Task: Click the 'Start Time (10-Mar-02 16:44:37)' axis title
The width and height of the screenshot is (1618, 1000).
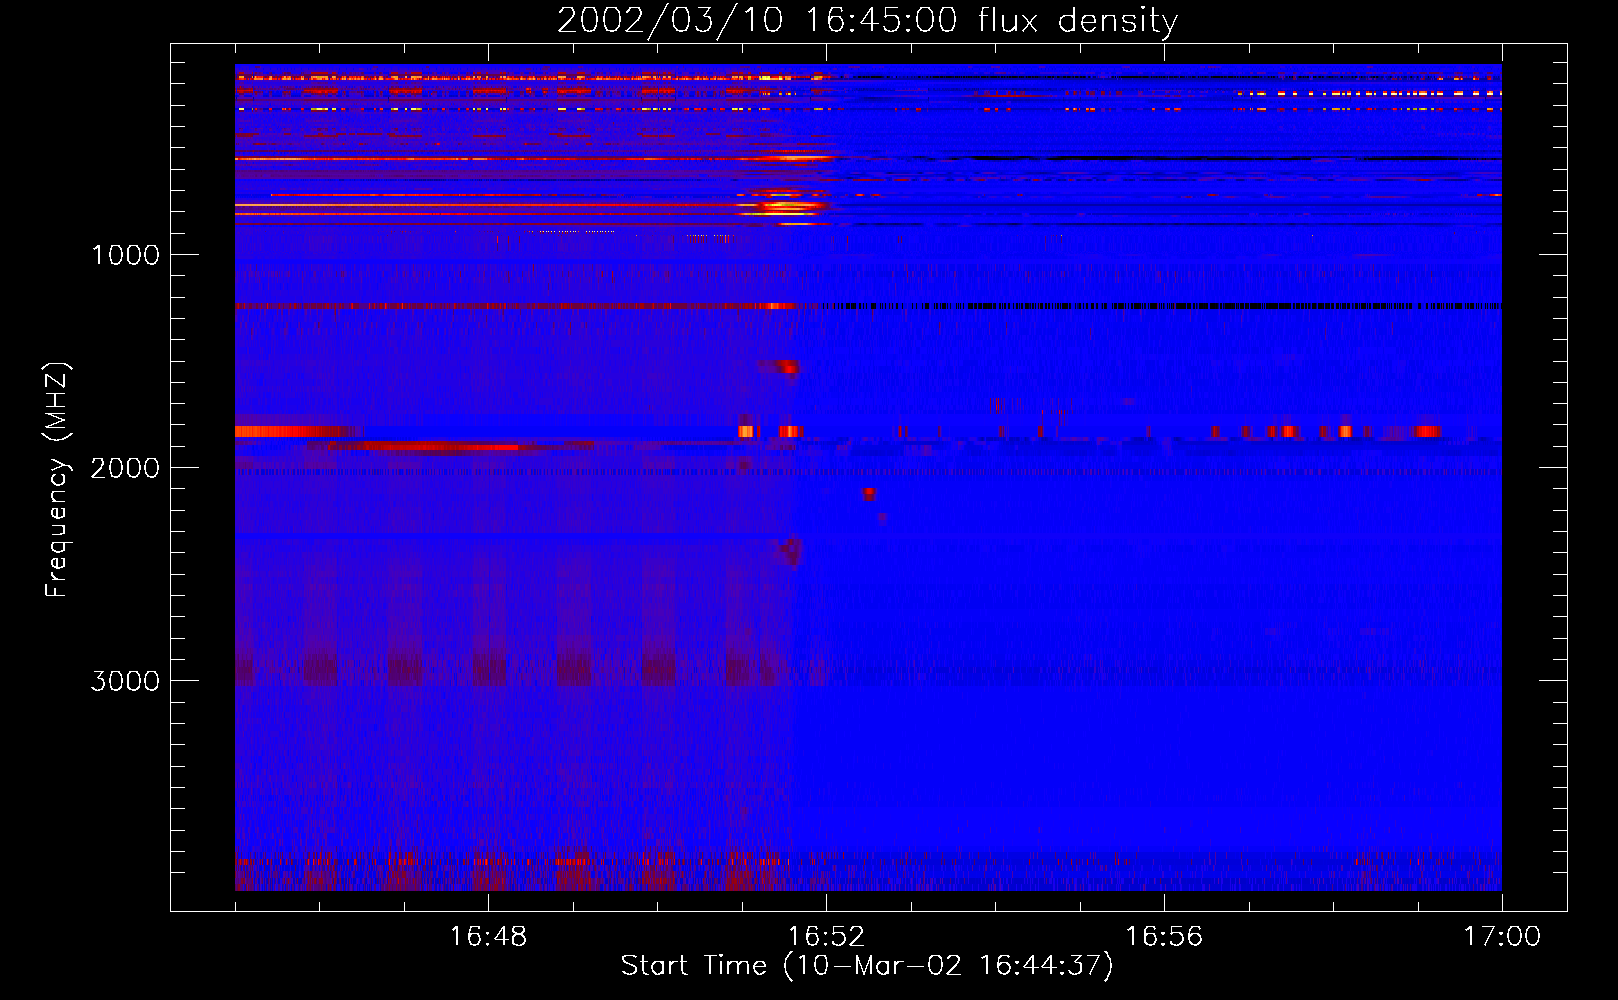Action: (867, 966)
